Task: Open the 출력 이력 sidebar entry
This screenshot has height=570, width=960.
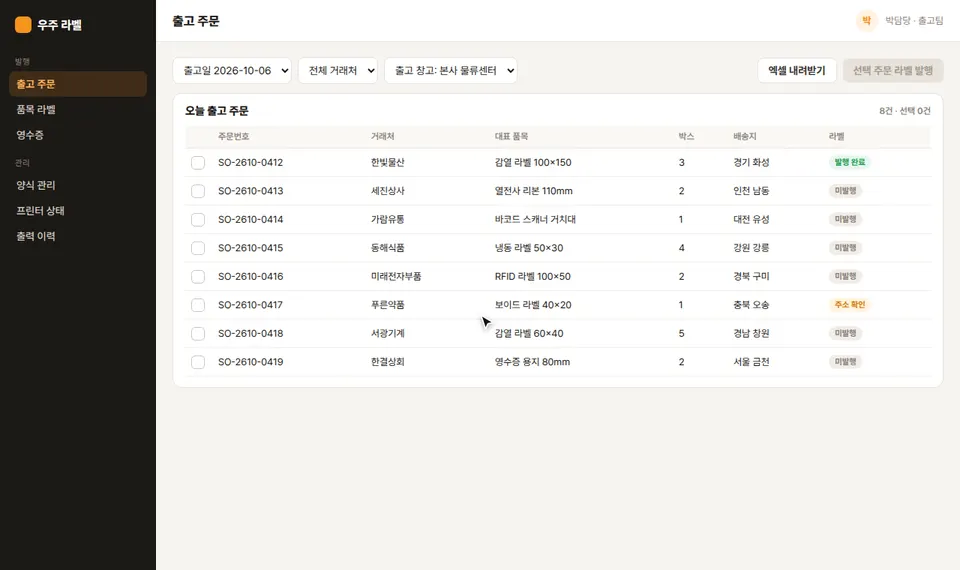Action: [78, 236]
